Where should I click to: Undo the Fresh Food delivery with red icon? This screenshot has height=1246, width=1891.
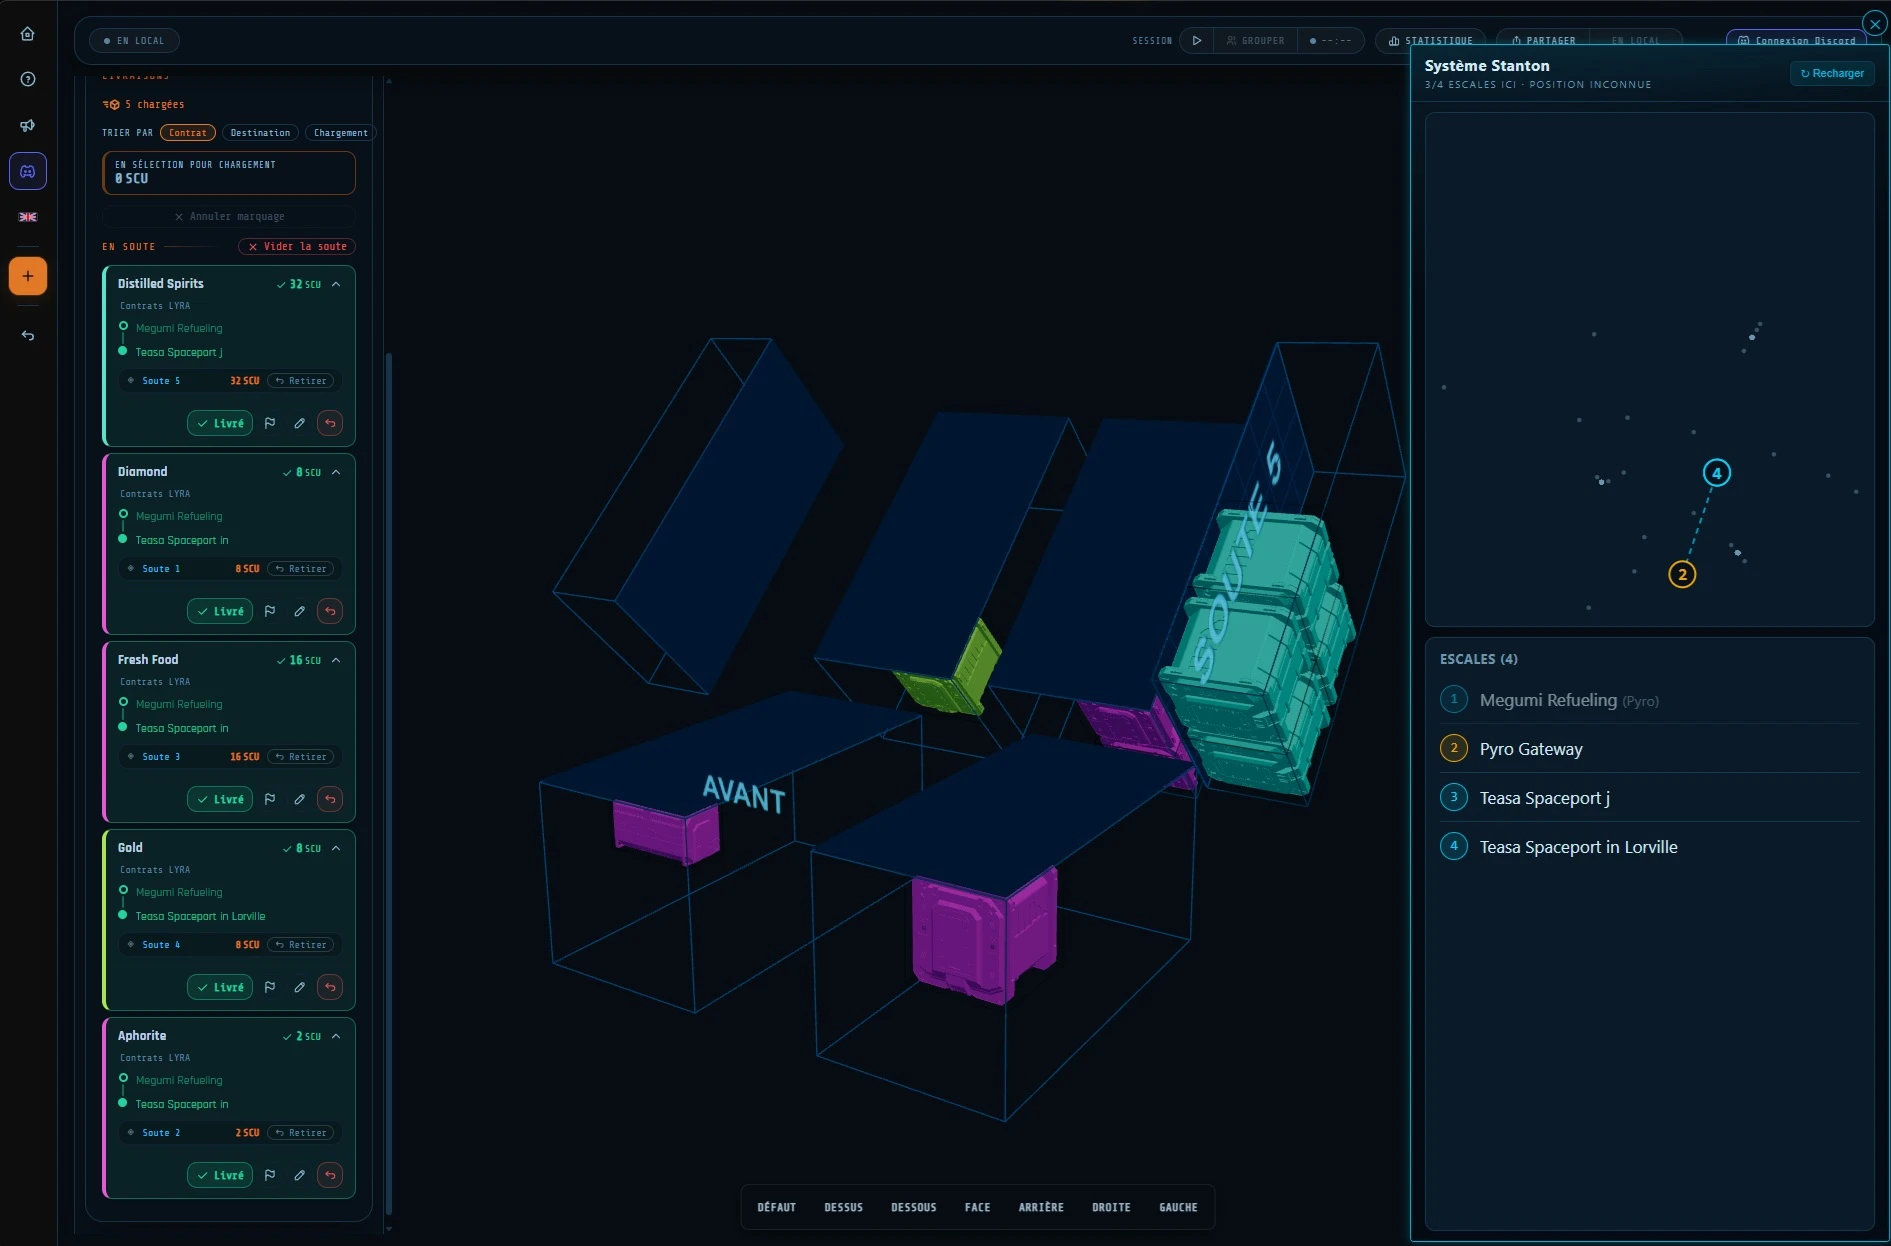330,799
